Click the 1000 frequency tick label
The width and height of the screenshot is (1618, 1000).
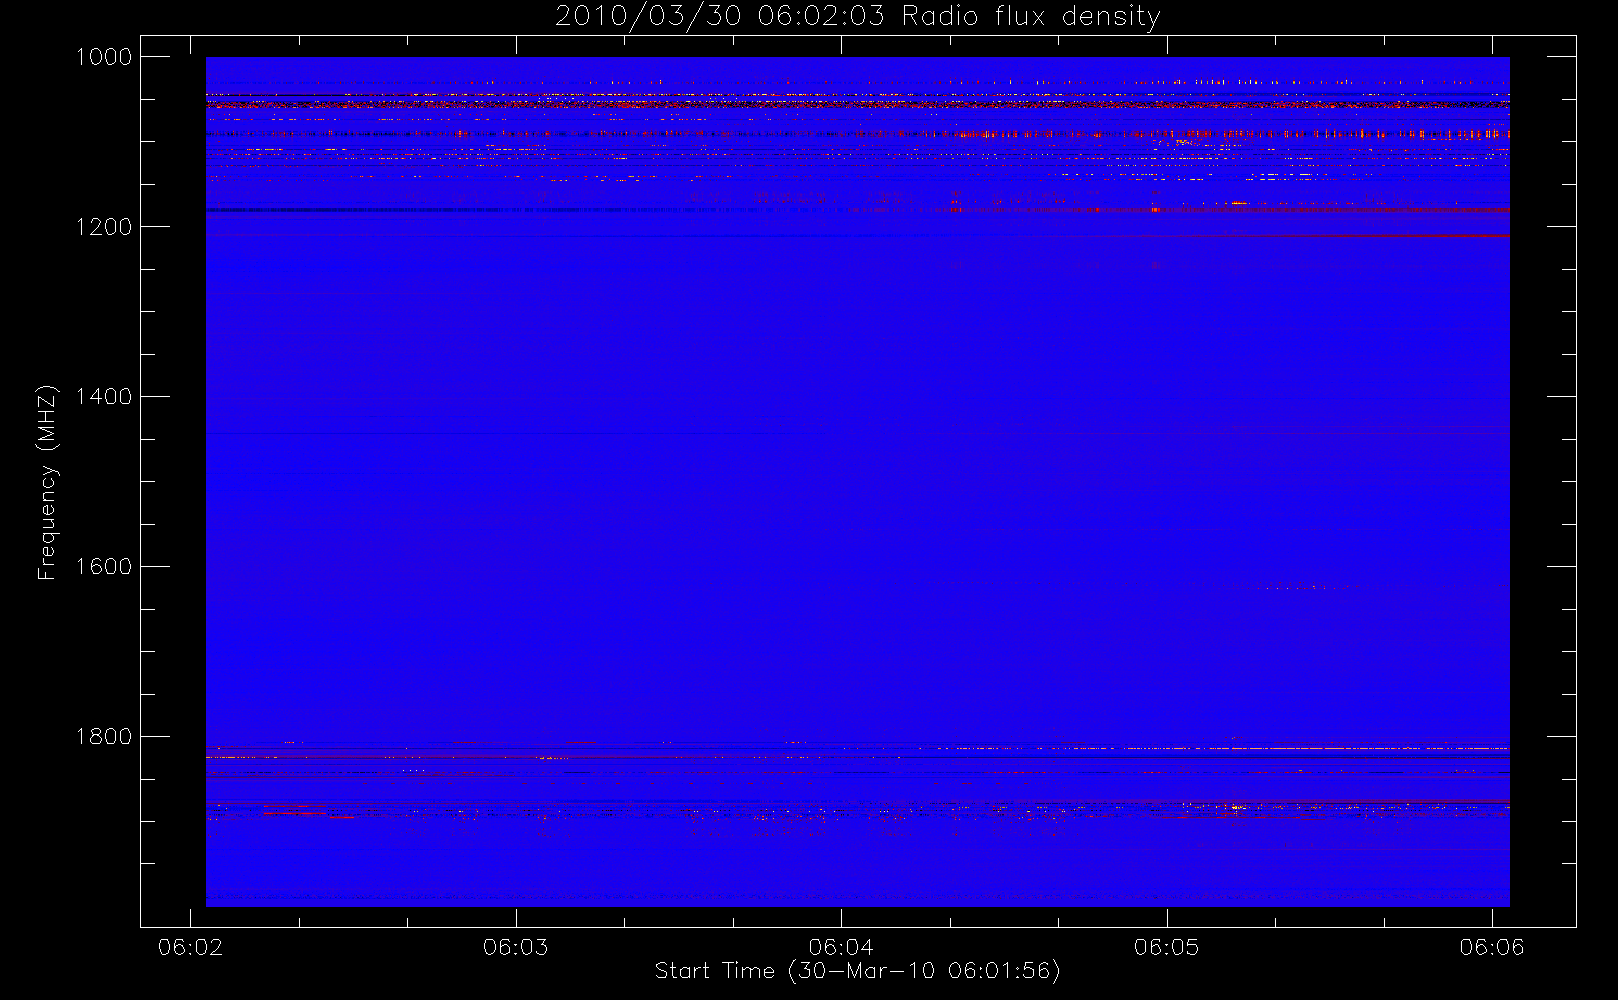point(104,57)
